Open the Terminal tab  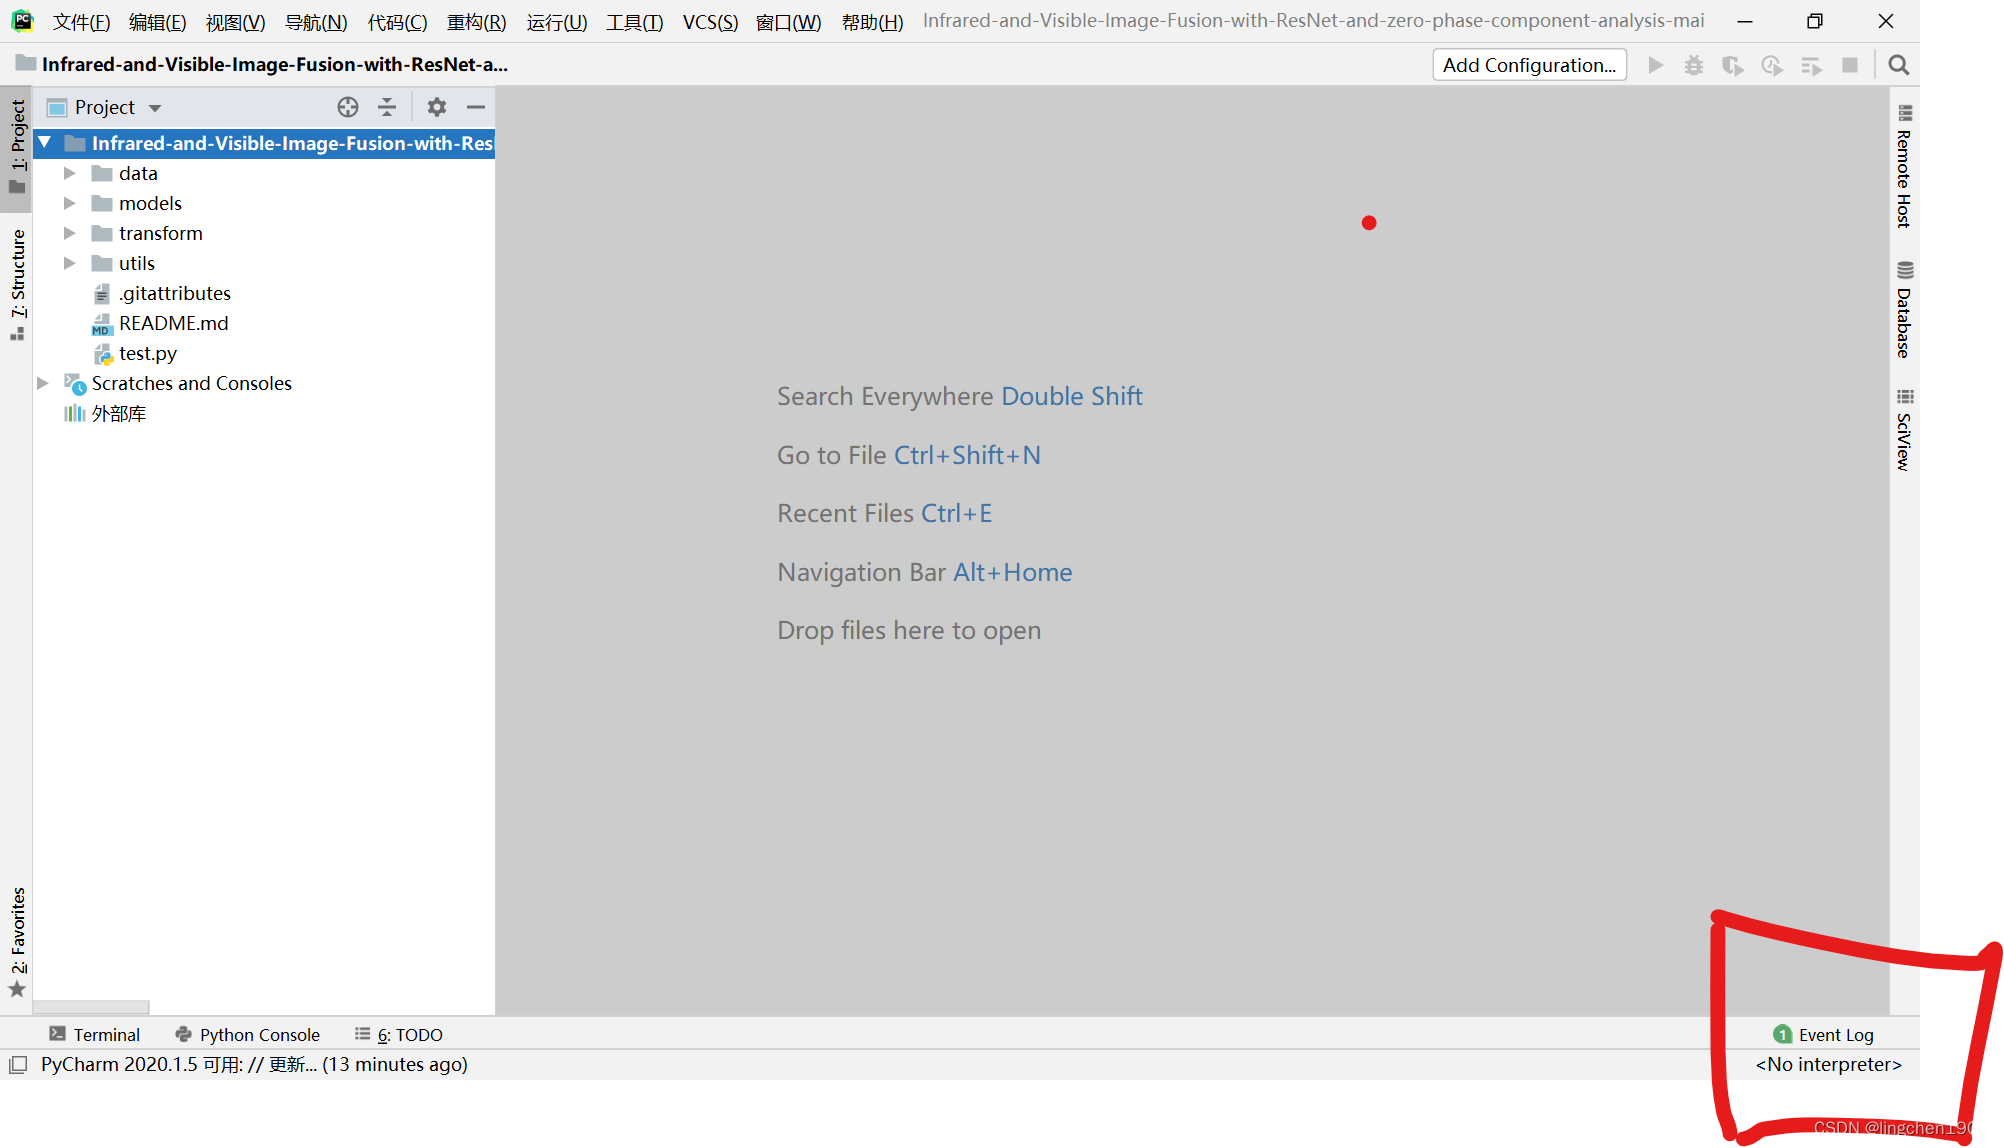pos(95,1034)
